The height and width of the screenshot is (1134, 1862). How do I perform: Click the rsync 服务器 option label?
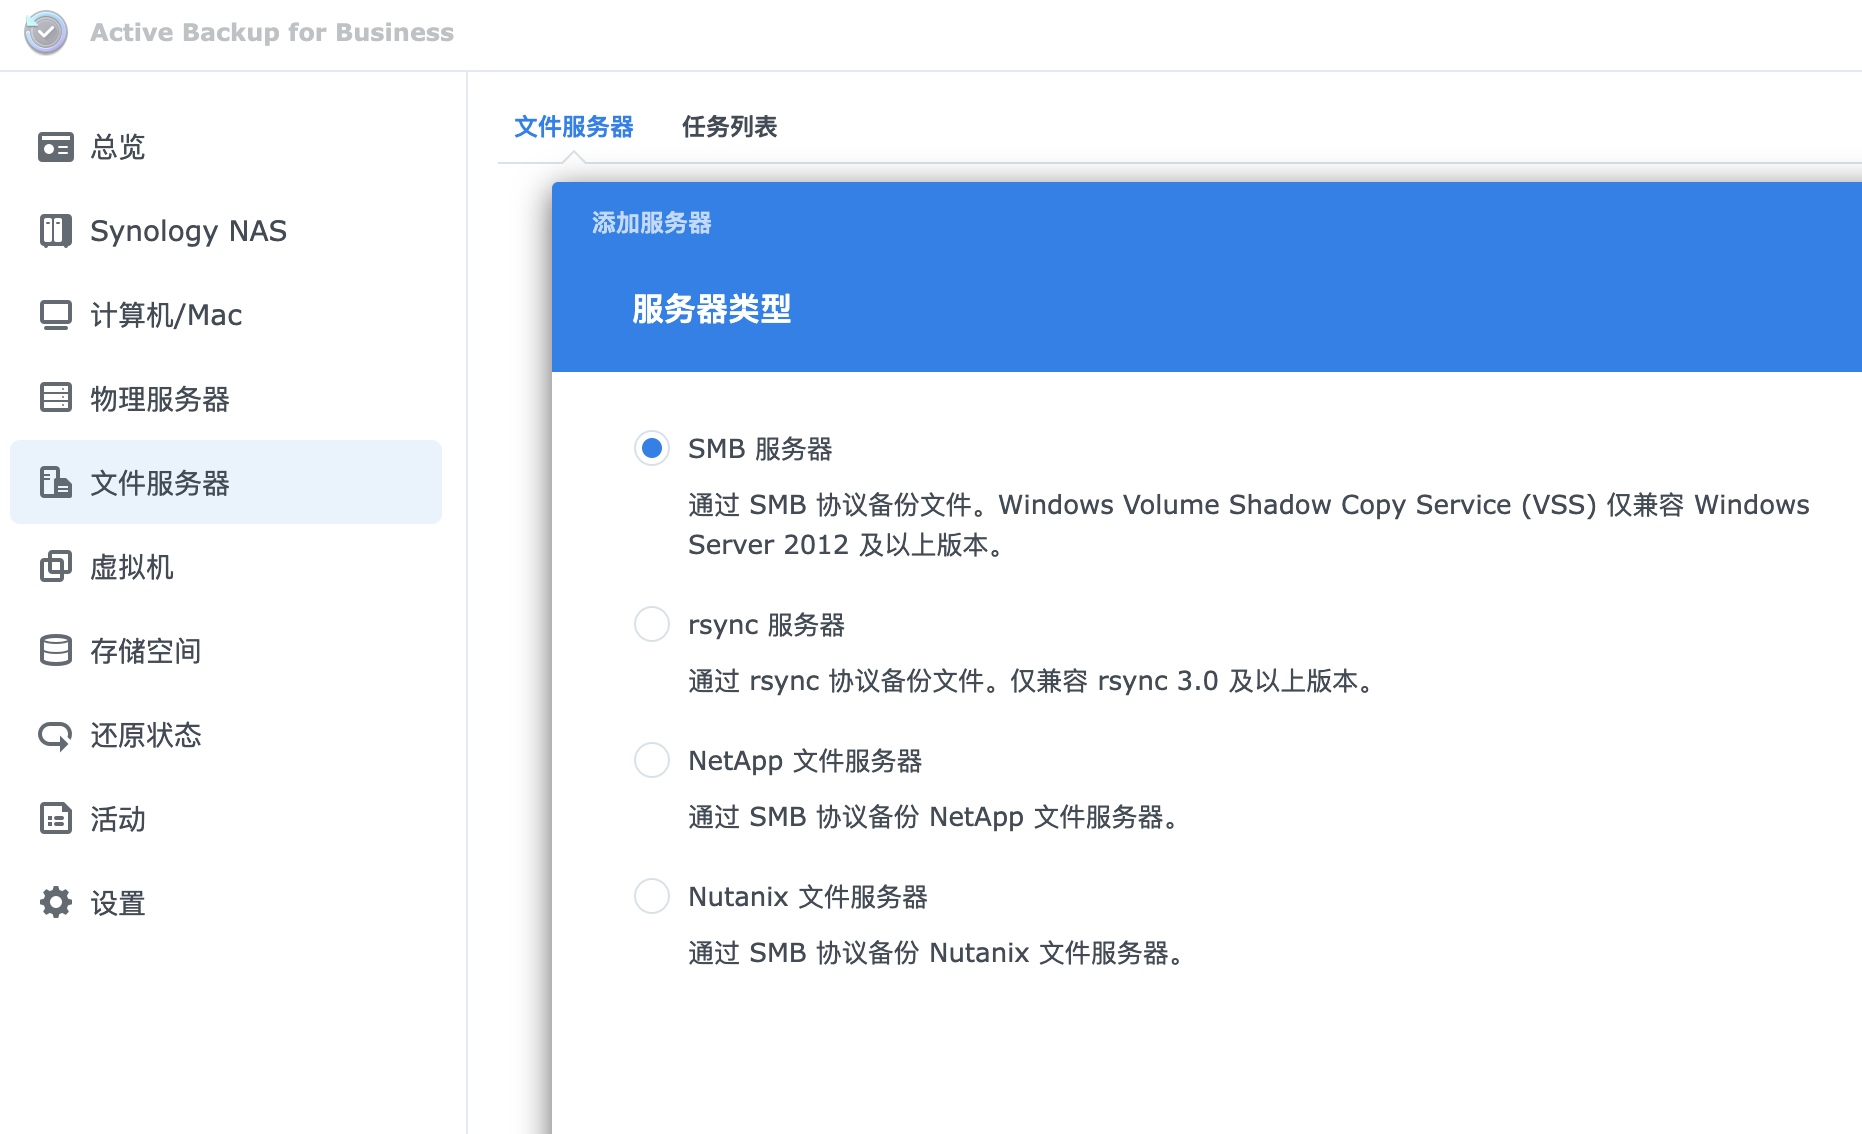tap(766, 625)
